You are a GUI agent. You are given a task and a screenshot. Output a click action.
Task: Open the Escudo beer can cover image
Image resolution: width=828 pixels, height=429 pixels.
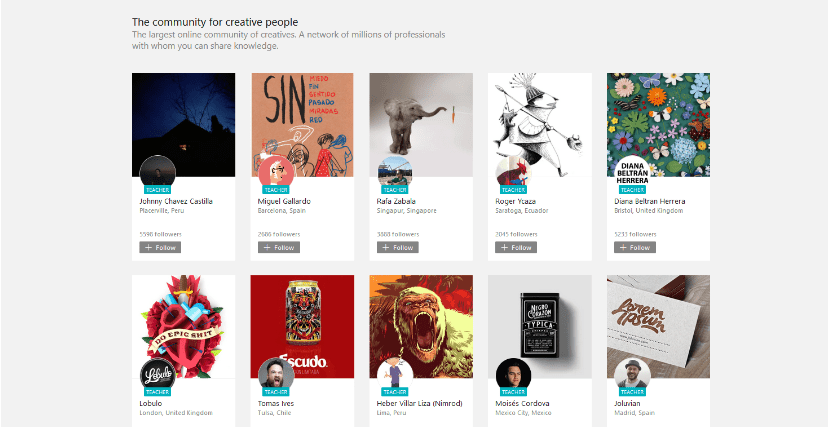coord(302,318)
